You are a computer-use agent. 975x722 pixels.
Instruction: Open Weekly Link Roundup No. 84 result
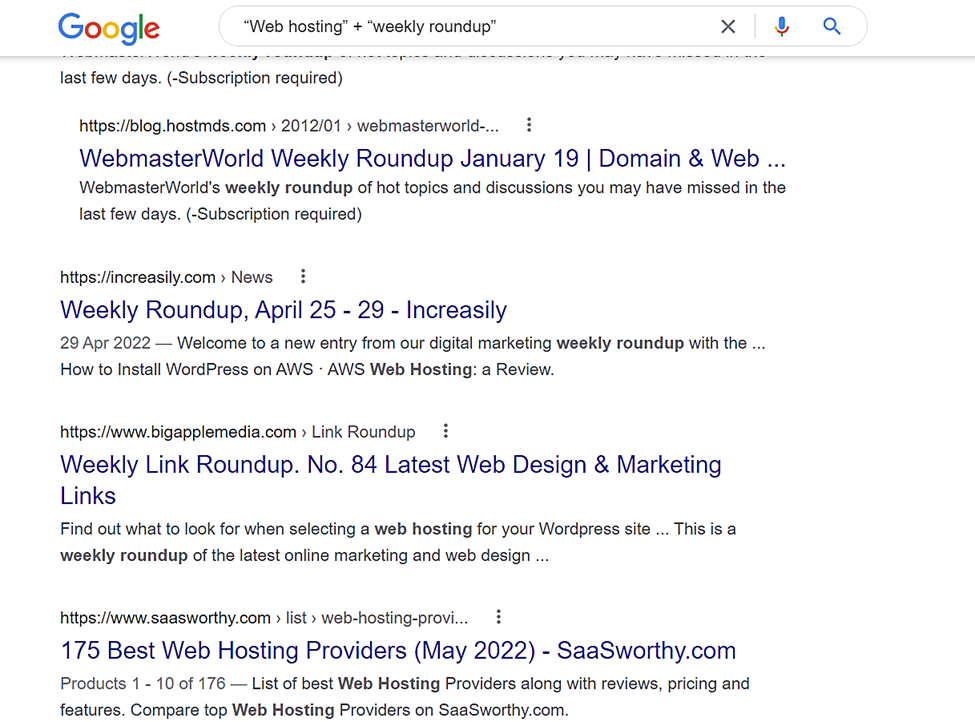click(390, 480)
